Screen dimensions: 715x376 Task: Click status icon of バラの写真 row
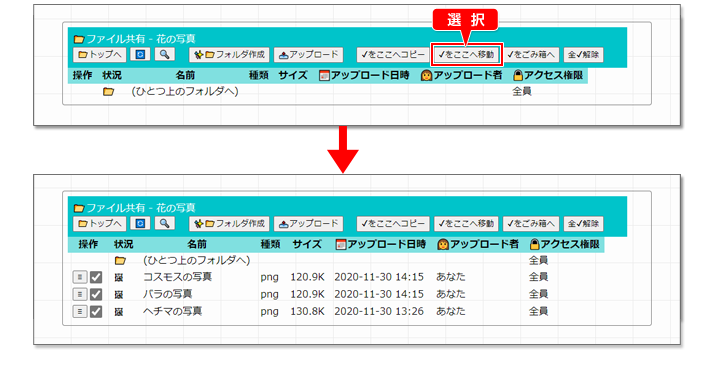click(x=119, y=295)
